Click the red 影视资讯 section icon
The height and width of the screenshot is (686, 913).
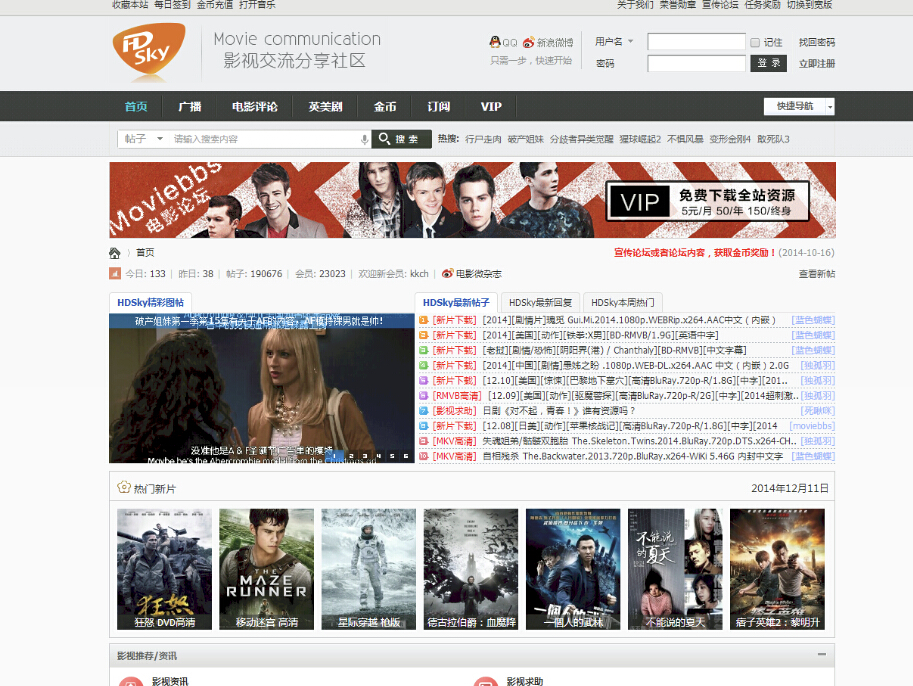click(131, 681)
